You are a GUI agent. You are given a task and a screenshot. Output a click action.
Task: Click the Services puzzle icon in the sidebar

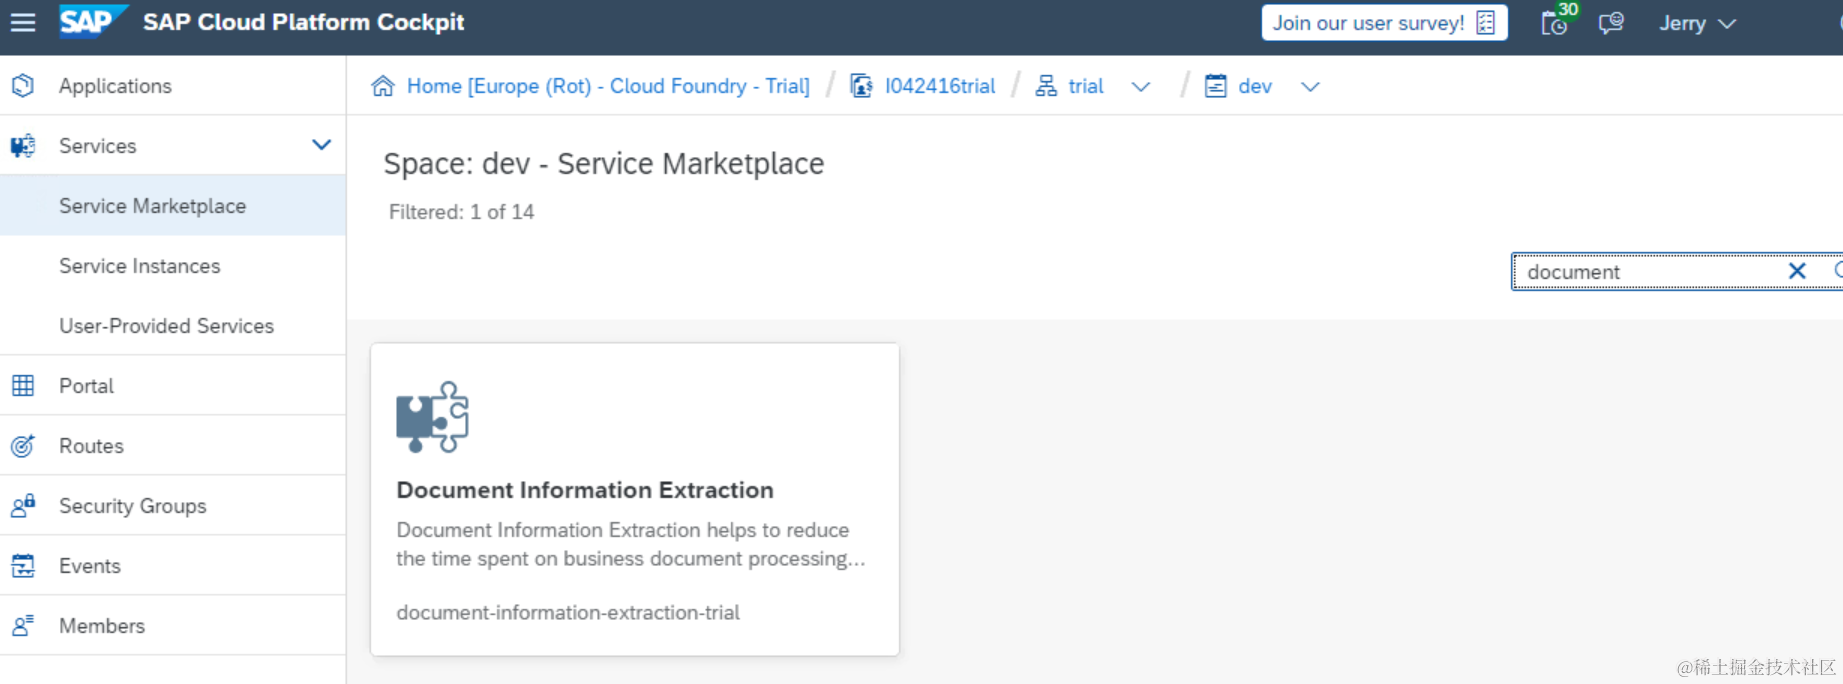(23, 146)
